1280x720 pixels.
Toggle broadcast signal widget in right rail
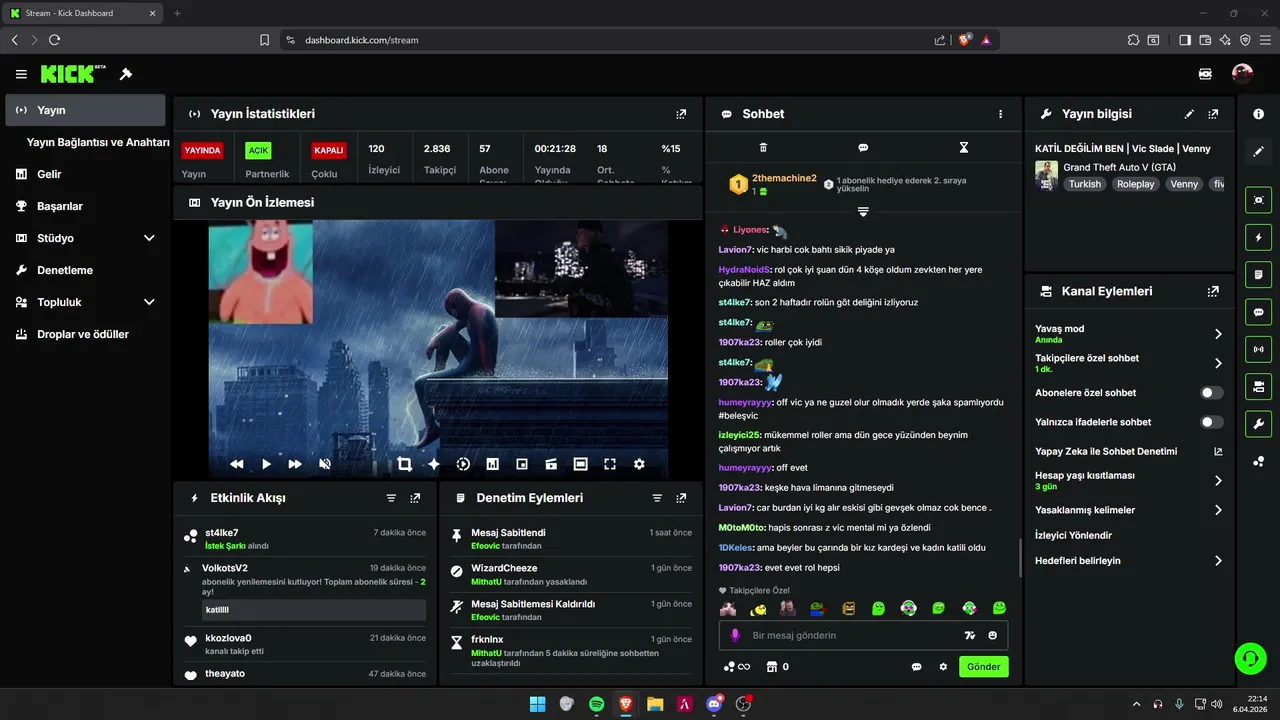point(1258,349)
